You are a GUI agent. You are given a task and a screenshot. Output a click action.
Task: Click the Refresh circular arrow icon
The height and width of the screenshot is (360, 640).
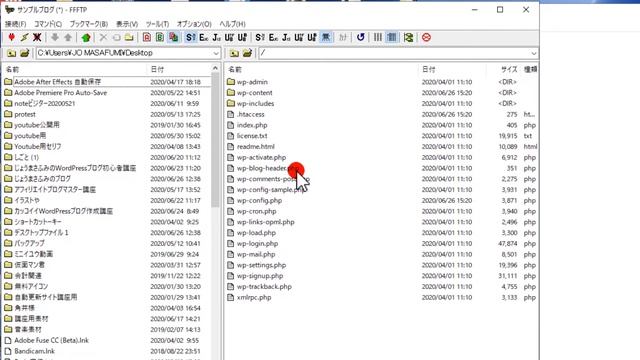tap(360, 38)
